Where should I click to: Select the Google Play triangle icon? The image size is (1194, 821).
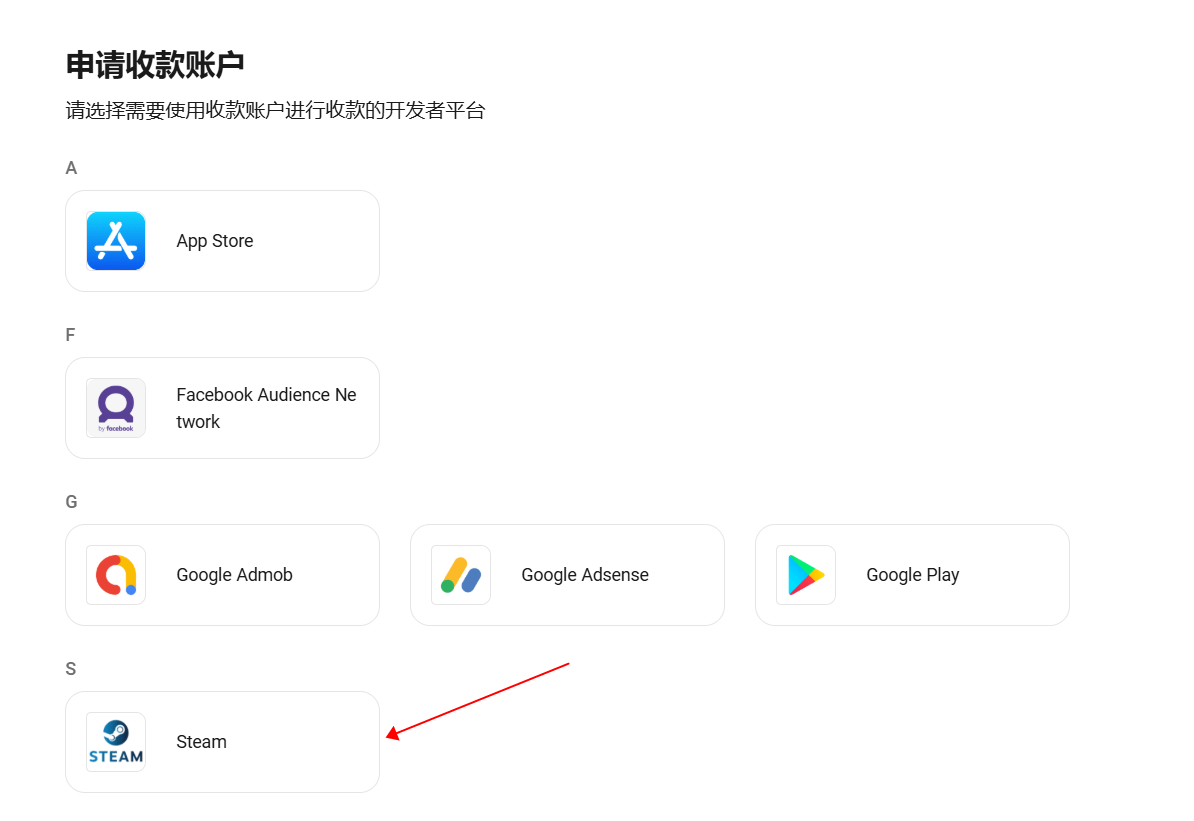(806, 575)
